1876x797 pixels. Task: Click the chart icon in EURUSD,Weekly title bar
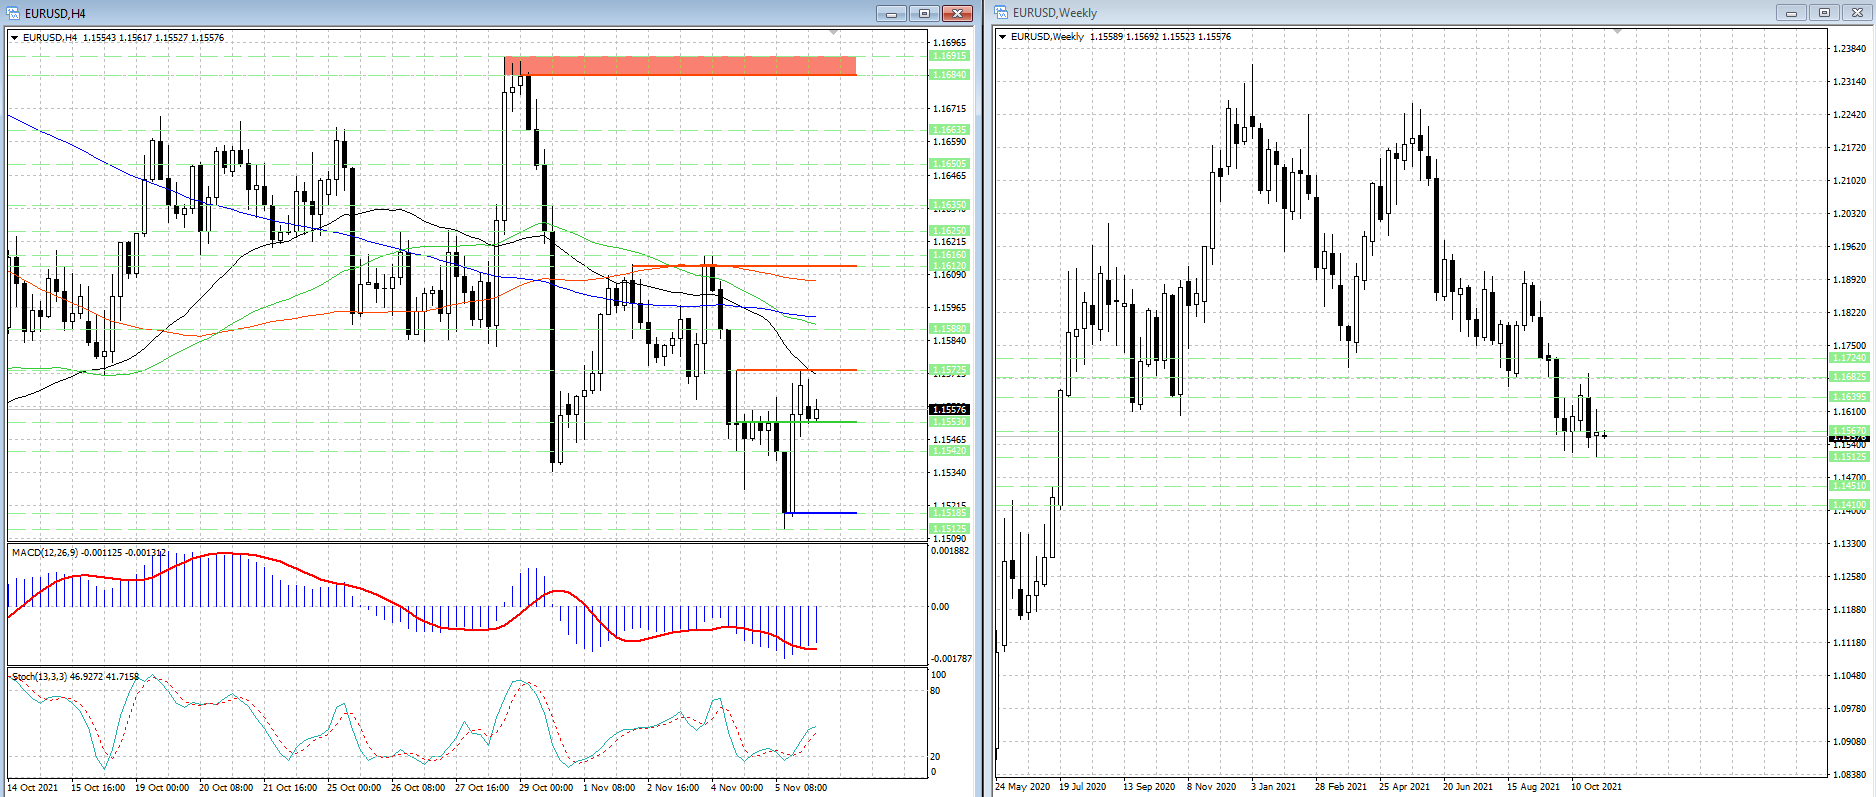point(1002,13)
